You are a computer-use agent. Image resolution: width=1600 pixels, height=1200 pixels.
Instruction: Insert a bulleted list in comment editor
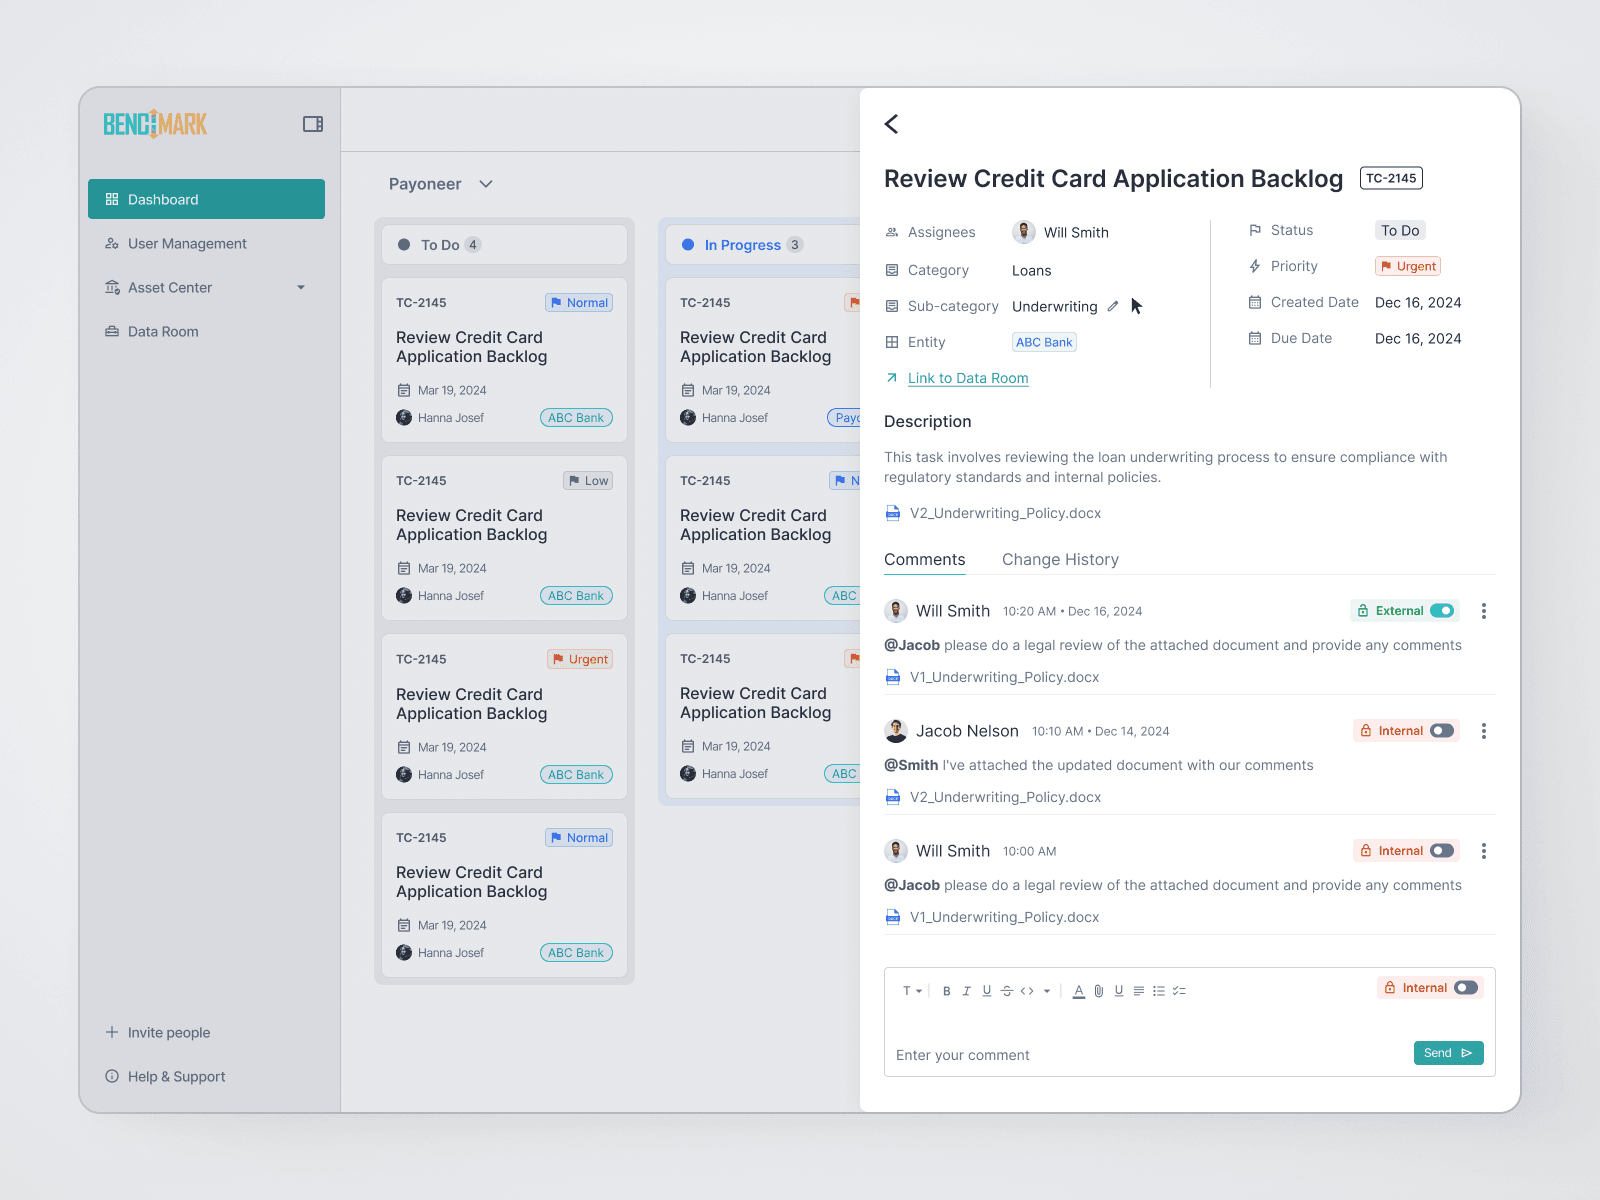point(1159,991)
